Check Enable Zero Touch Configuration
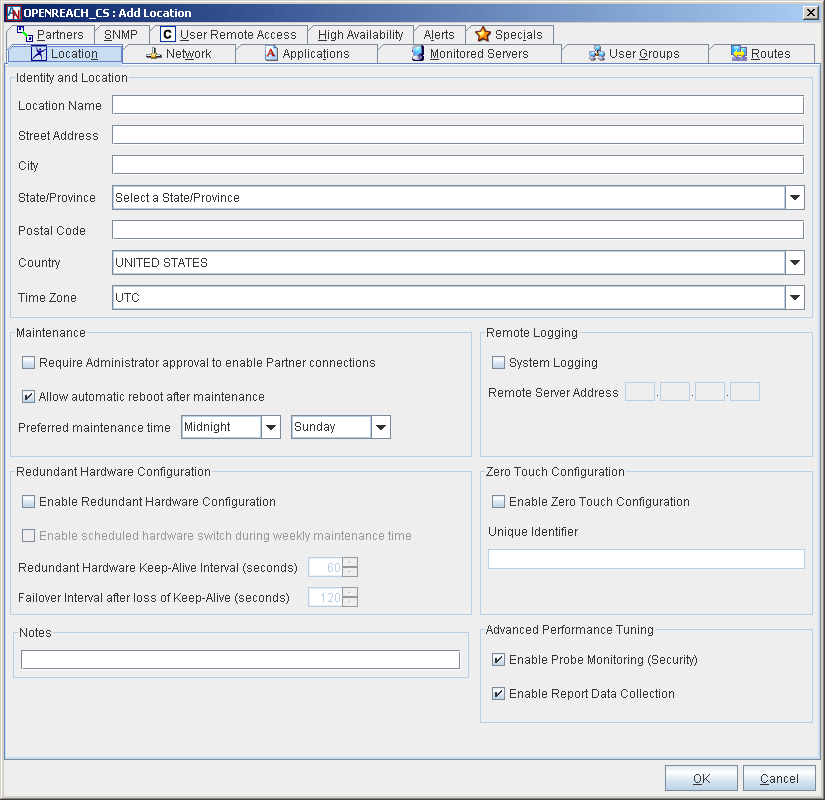Viewport: 825px width, 800px height. pos(496,501)
